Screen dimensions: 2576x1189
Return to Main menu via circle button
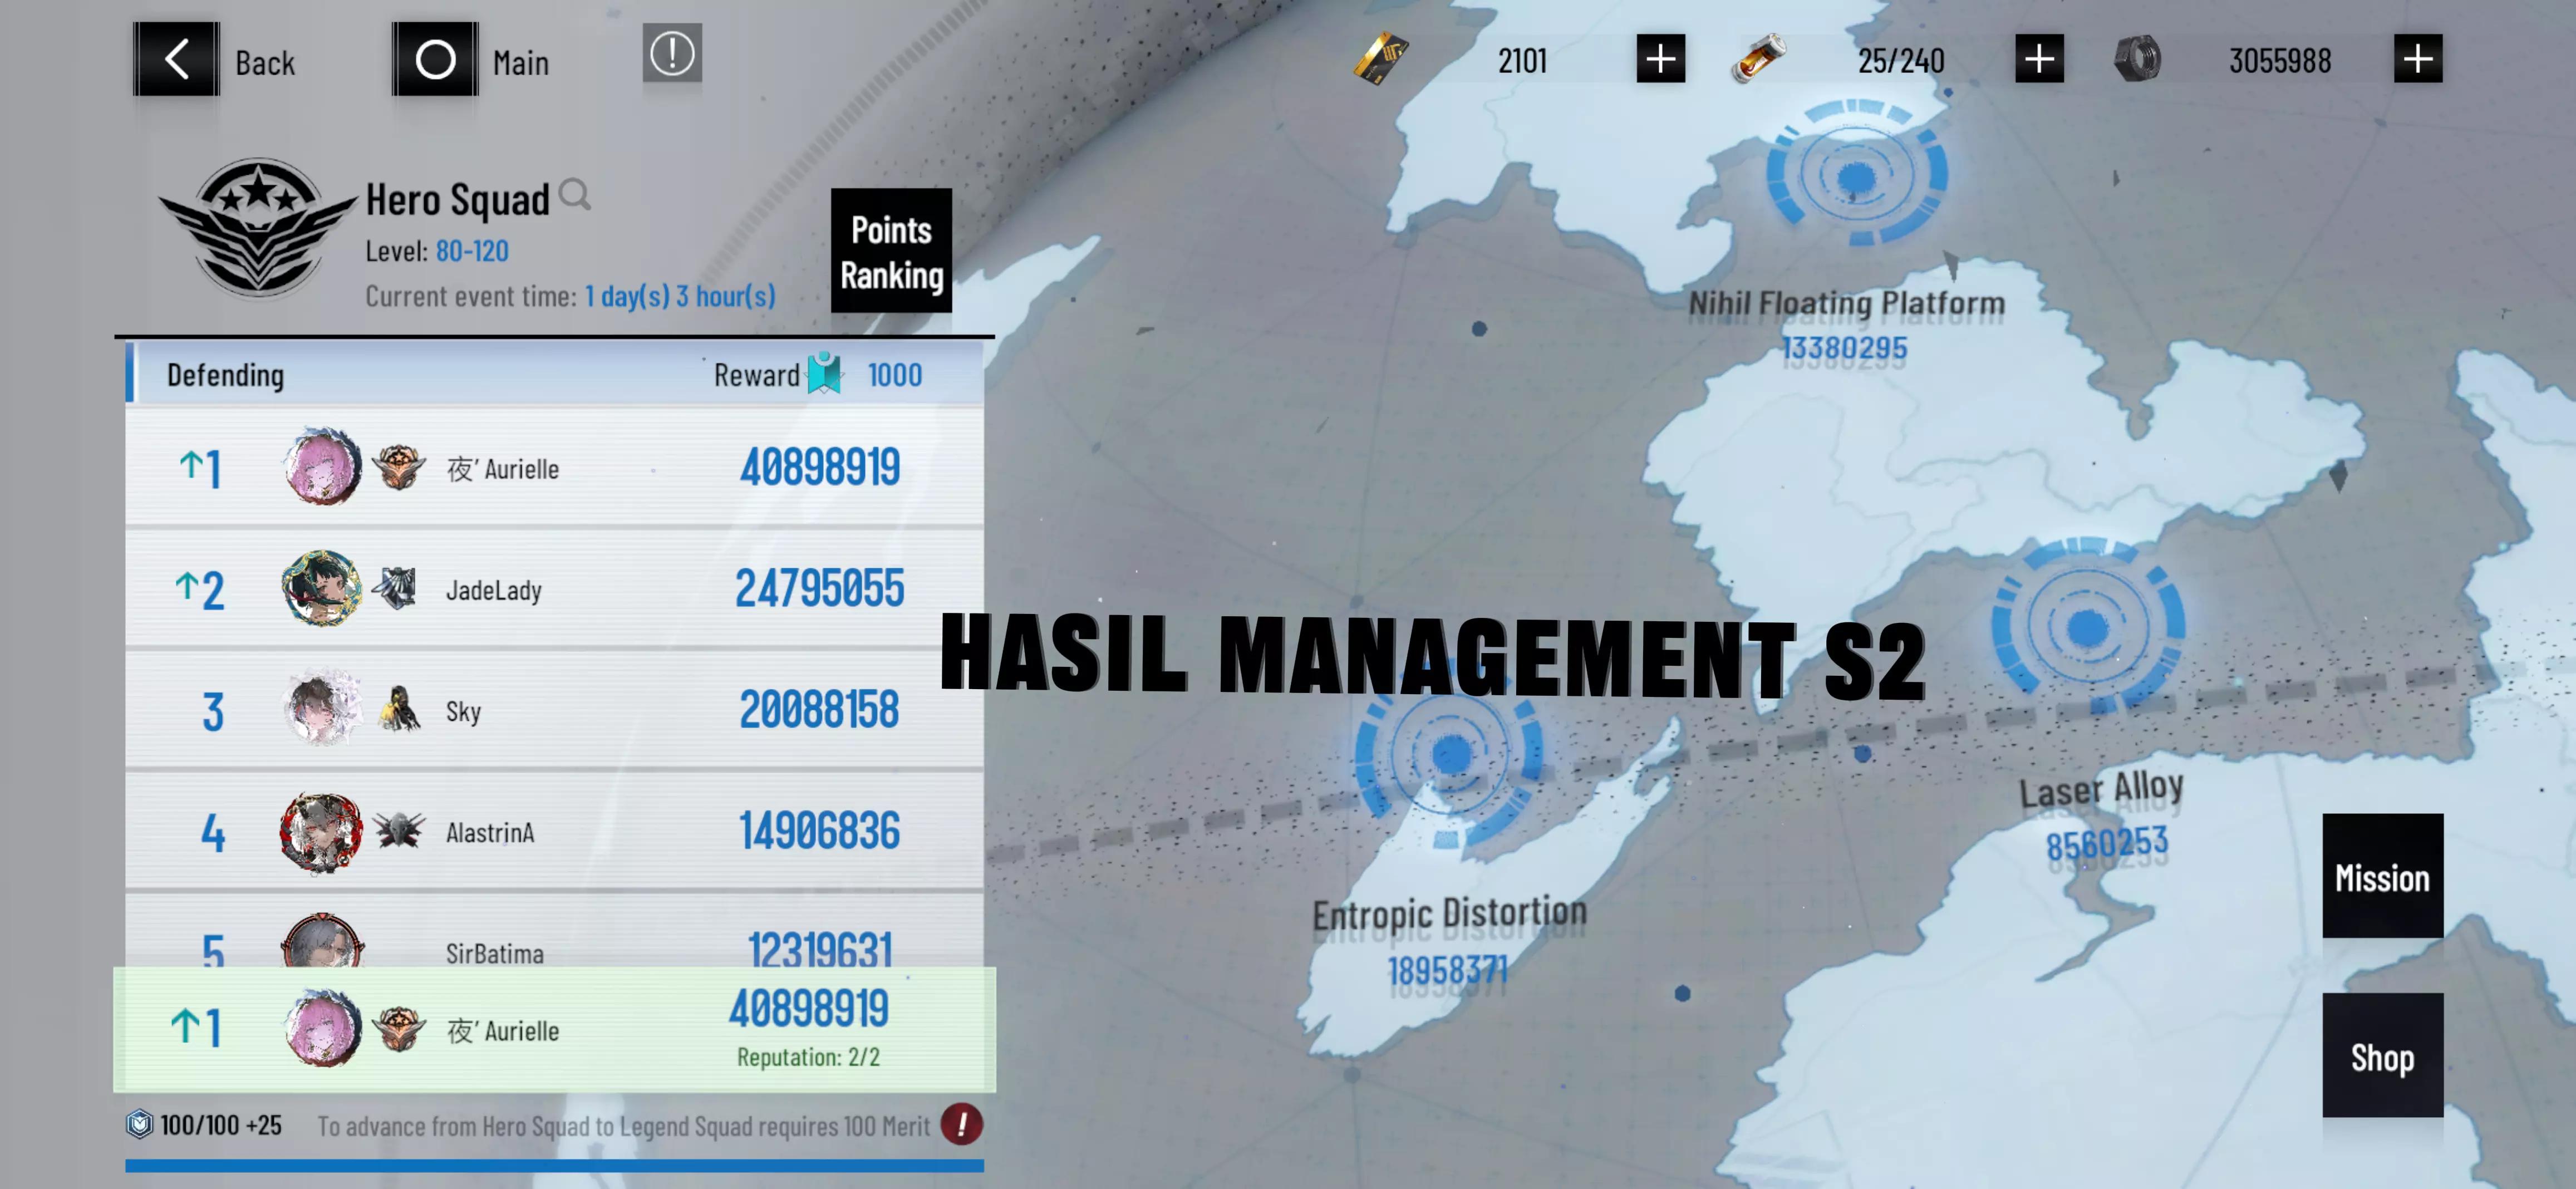coord(435,59)
